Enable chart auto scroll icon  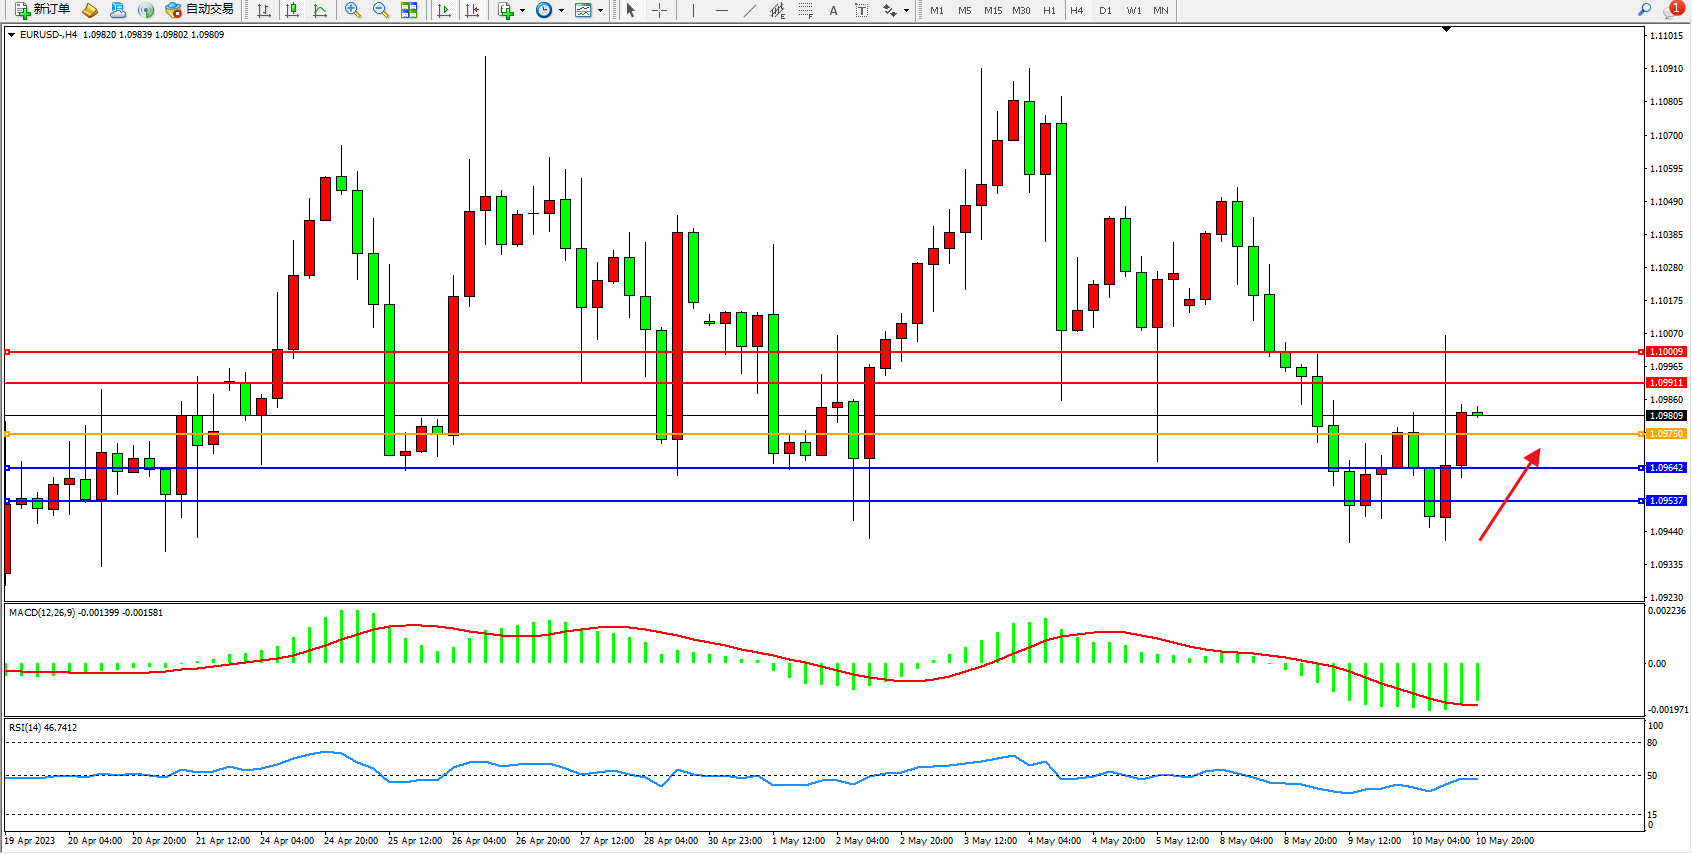pos(444,10)
